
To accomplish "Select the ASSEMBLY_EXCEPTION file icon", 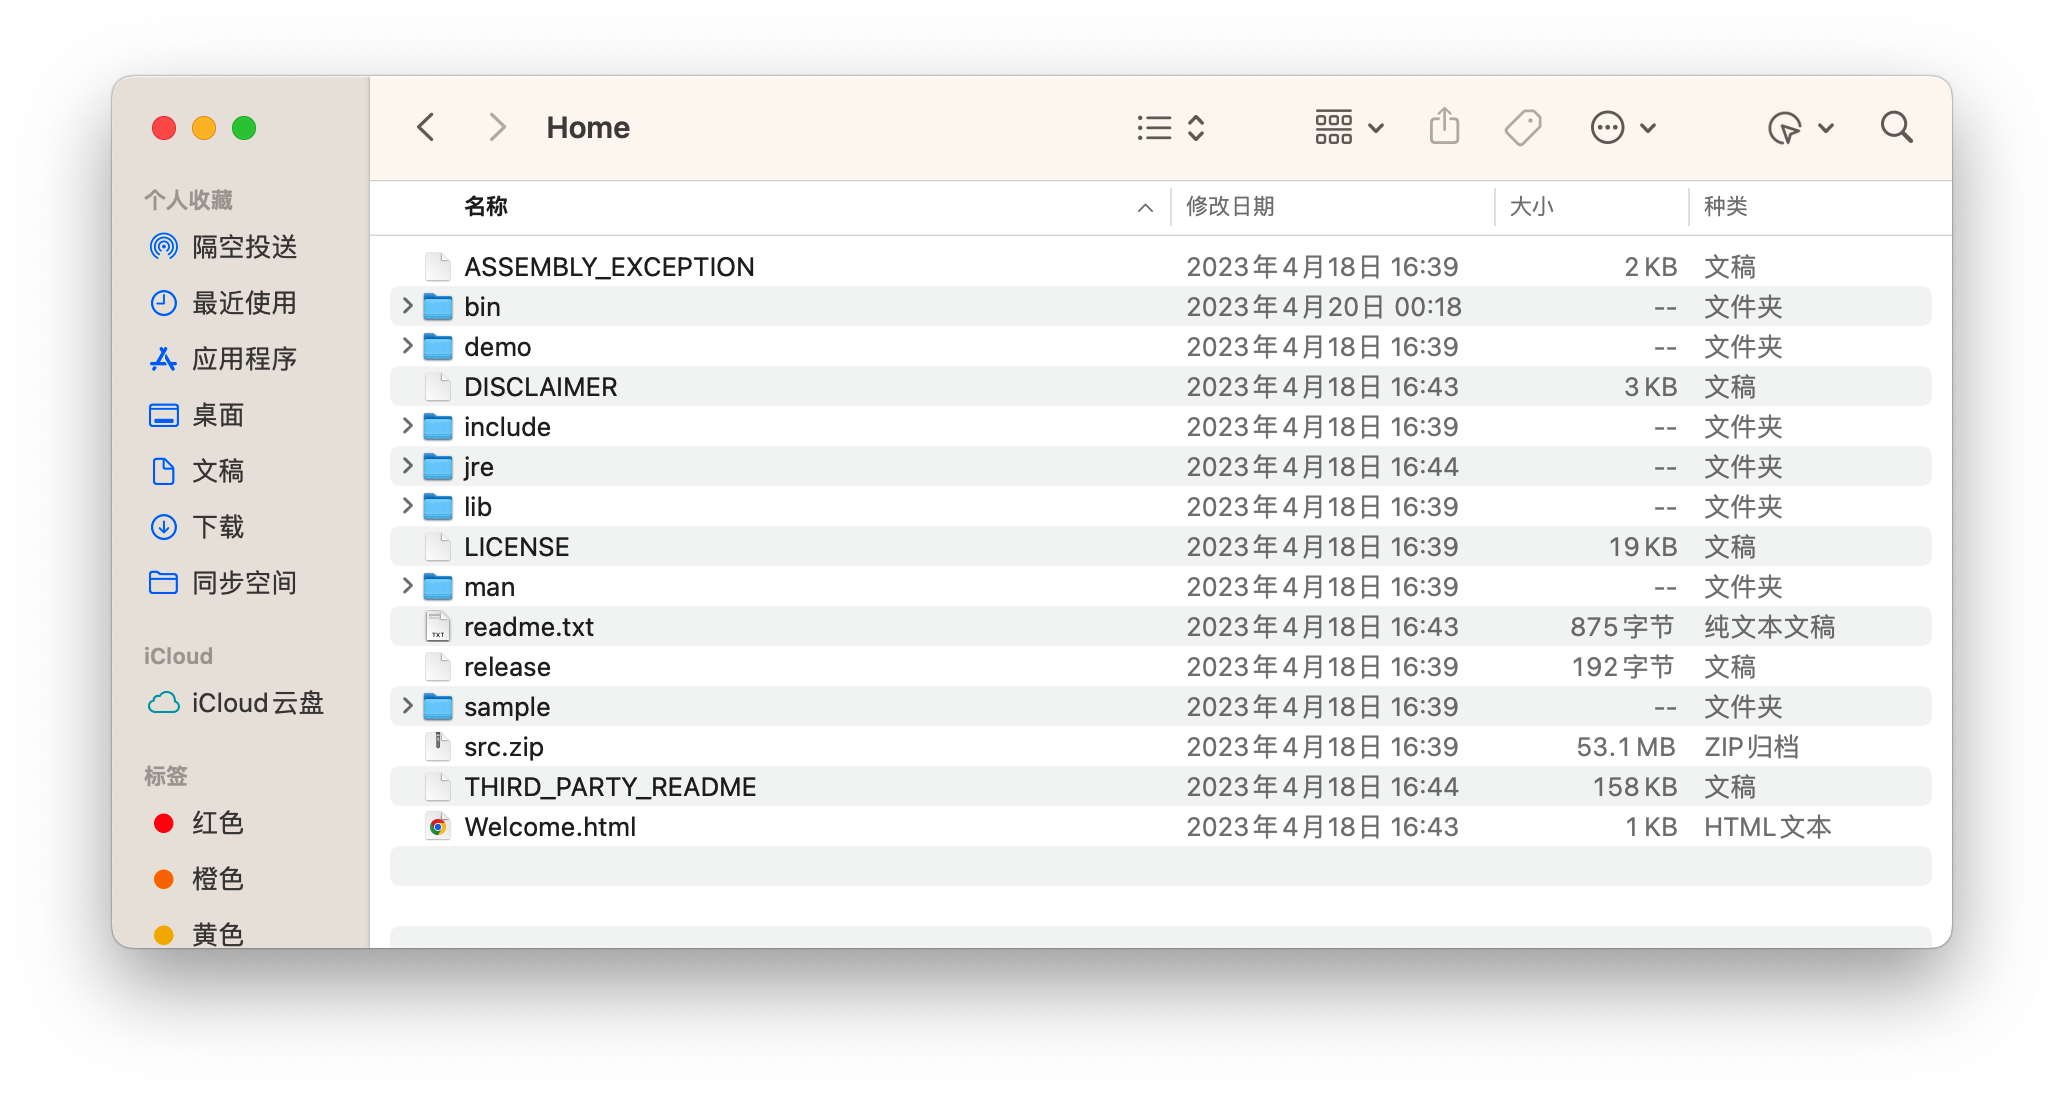I will [x=438, y=266].
